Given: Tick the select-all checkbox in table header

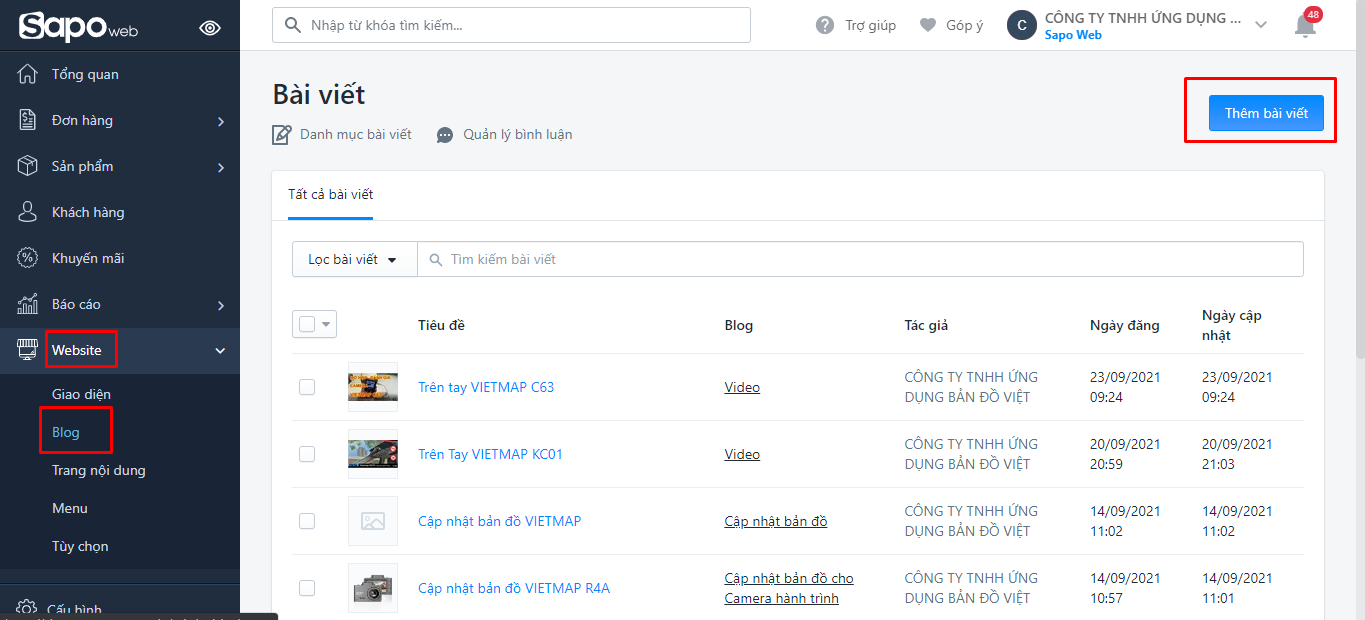Looking at the screenshot, I should (307, 324).
